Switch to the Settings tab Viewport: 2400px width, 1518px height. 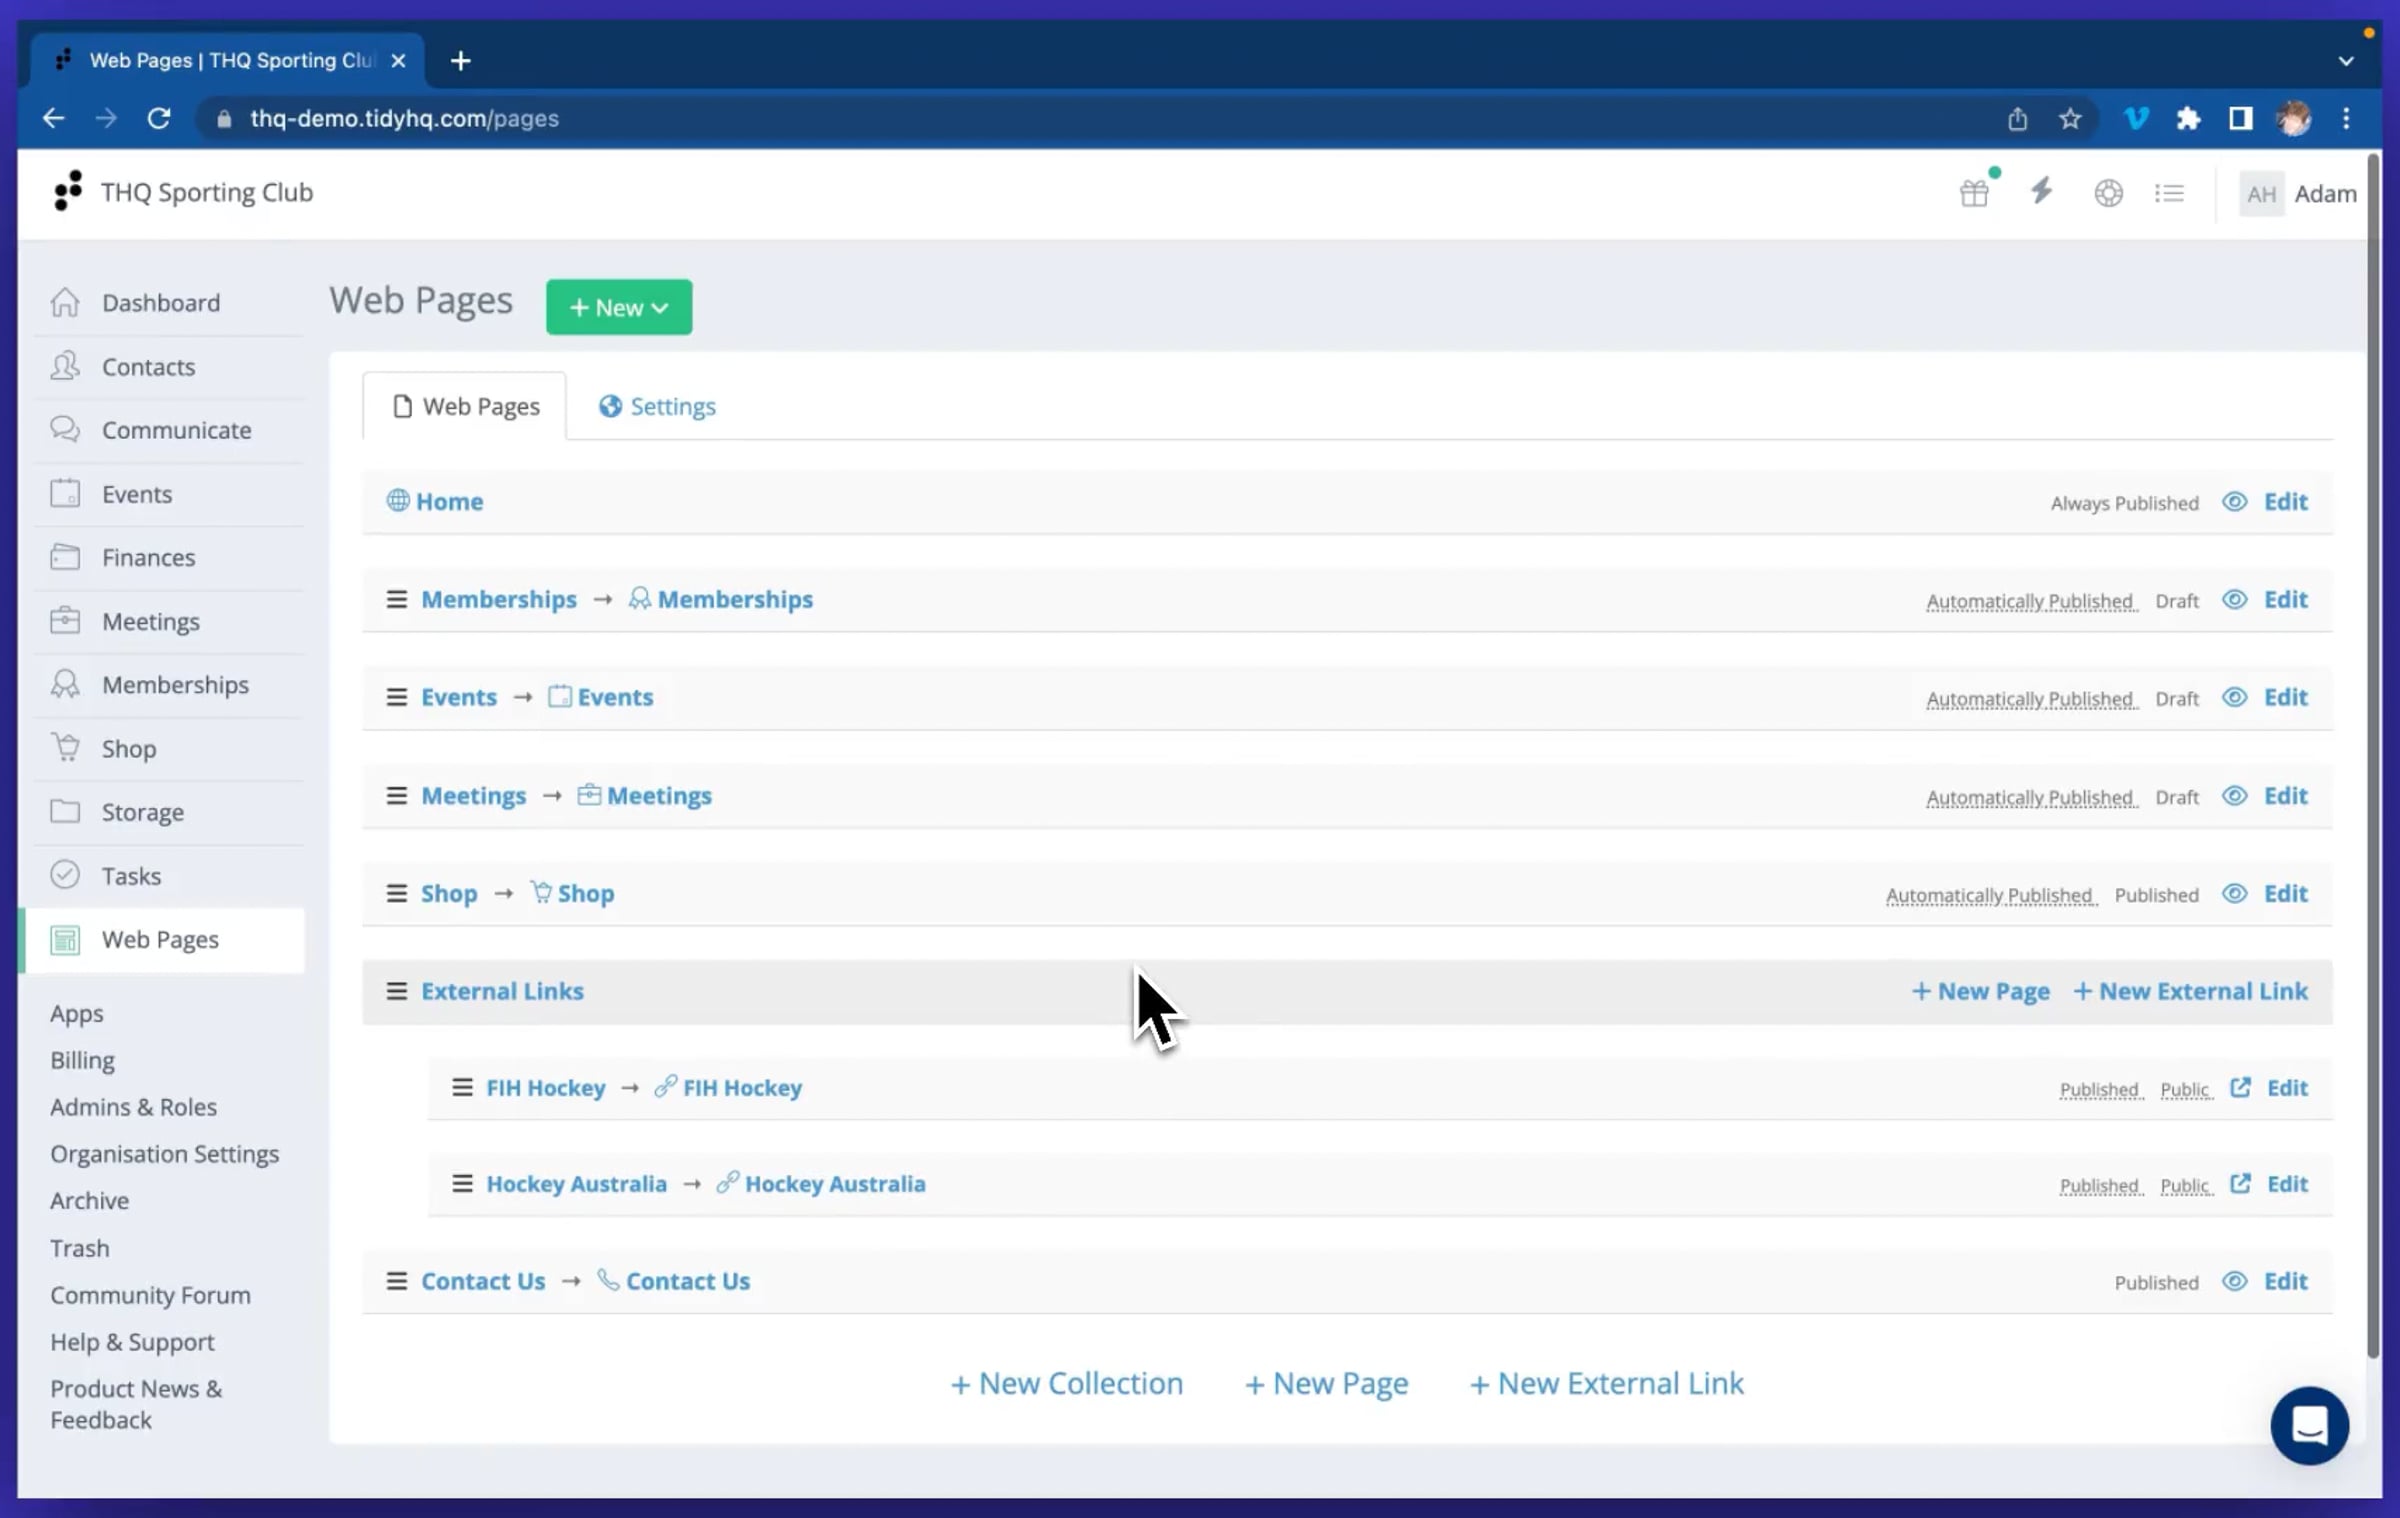pyautogui.click(x=657, y=406)
